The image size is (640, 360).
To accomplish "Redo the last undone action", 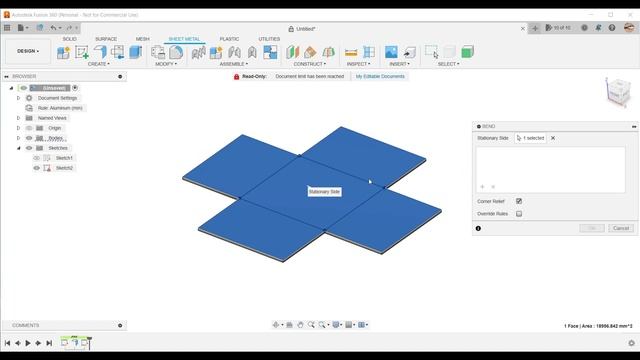I will 69,28.
